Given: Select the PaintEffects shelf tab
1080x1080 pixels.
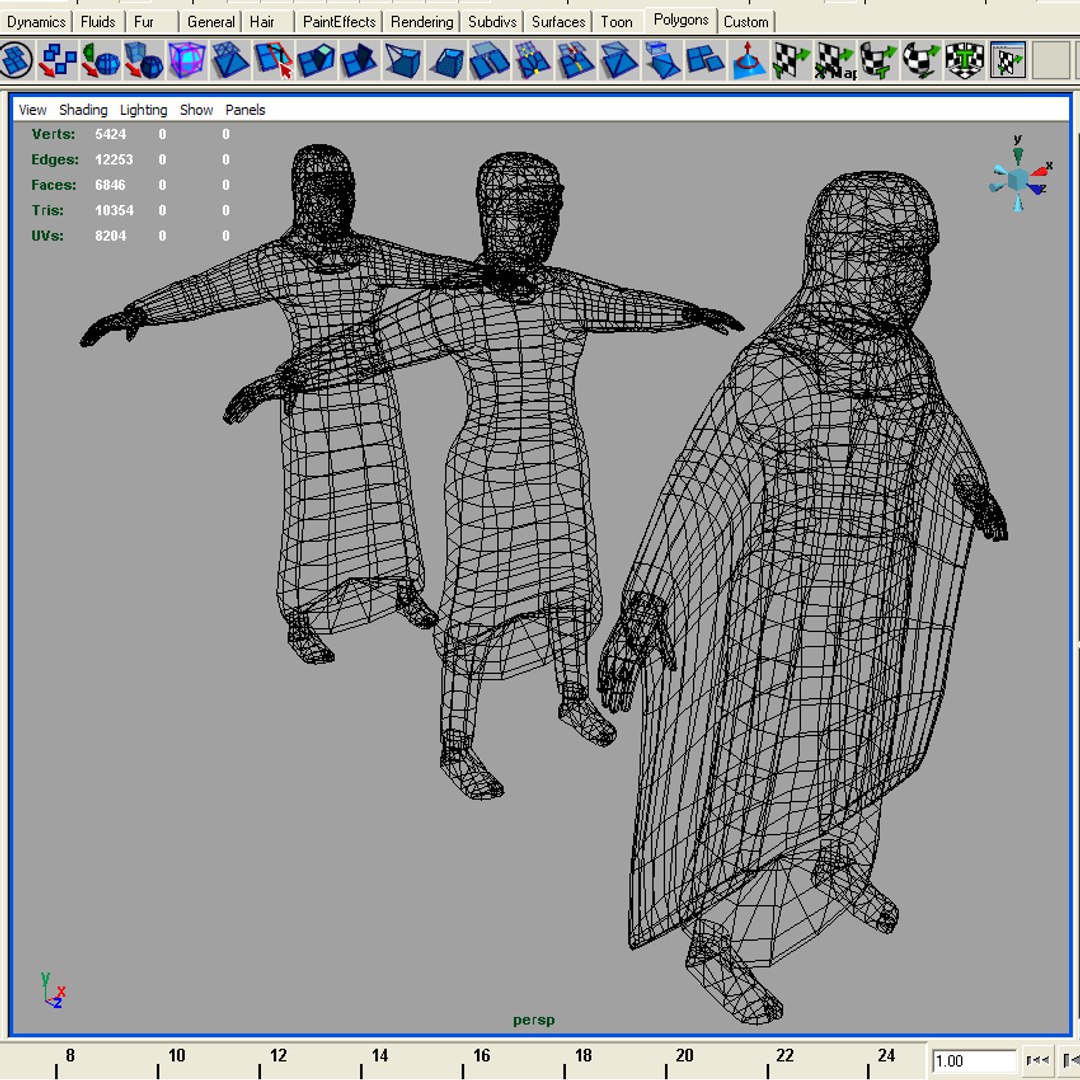Looking at the screenshot, I should click(x=339, y=22).
